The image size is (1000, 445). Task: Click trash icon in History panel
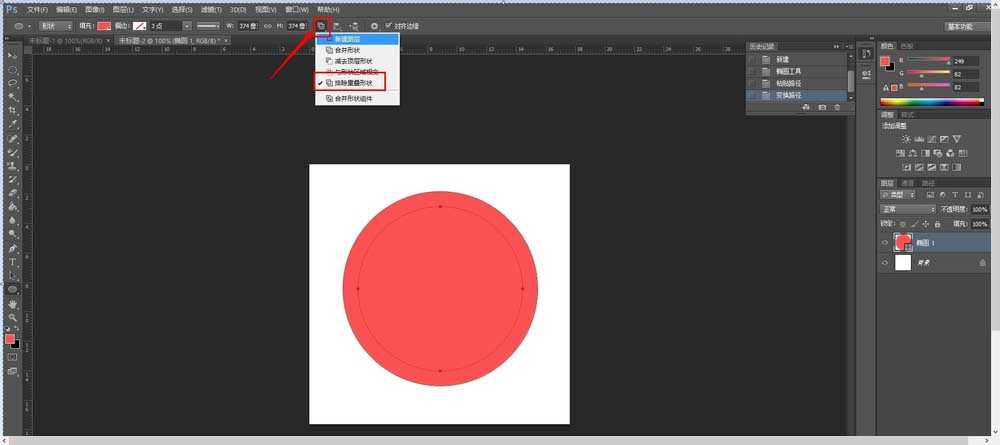(x=836, y=107)
